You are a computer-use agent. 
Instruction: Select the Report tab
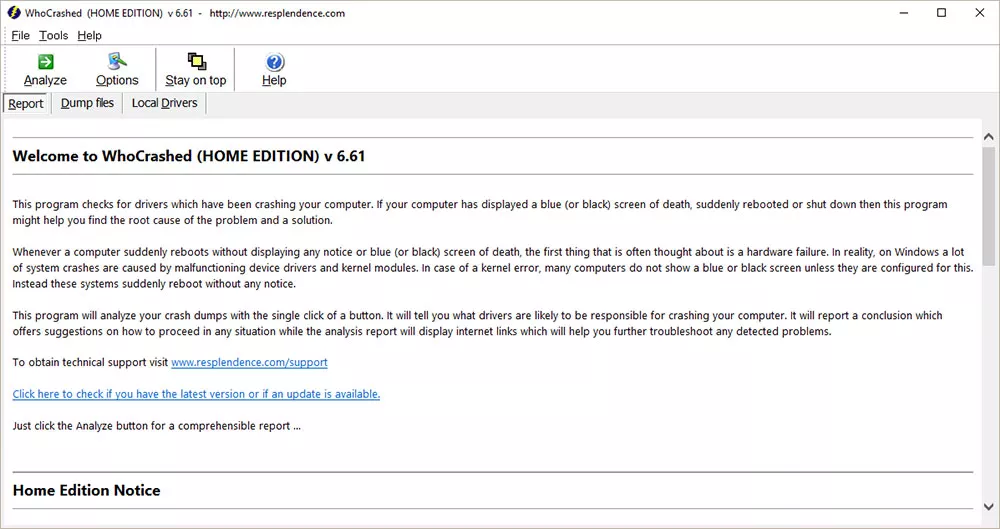[x=26, y=103]
